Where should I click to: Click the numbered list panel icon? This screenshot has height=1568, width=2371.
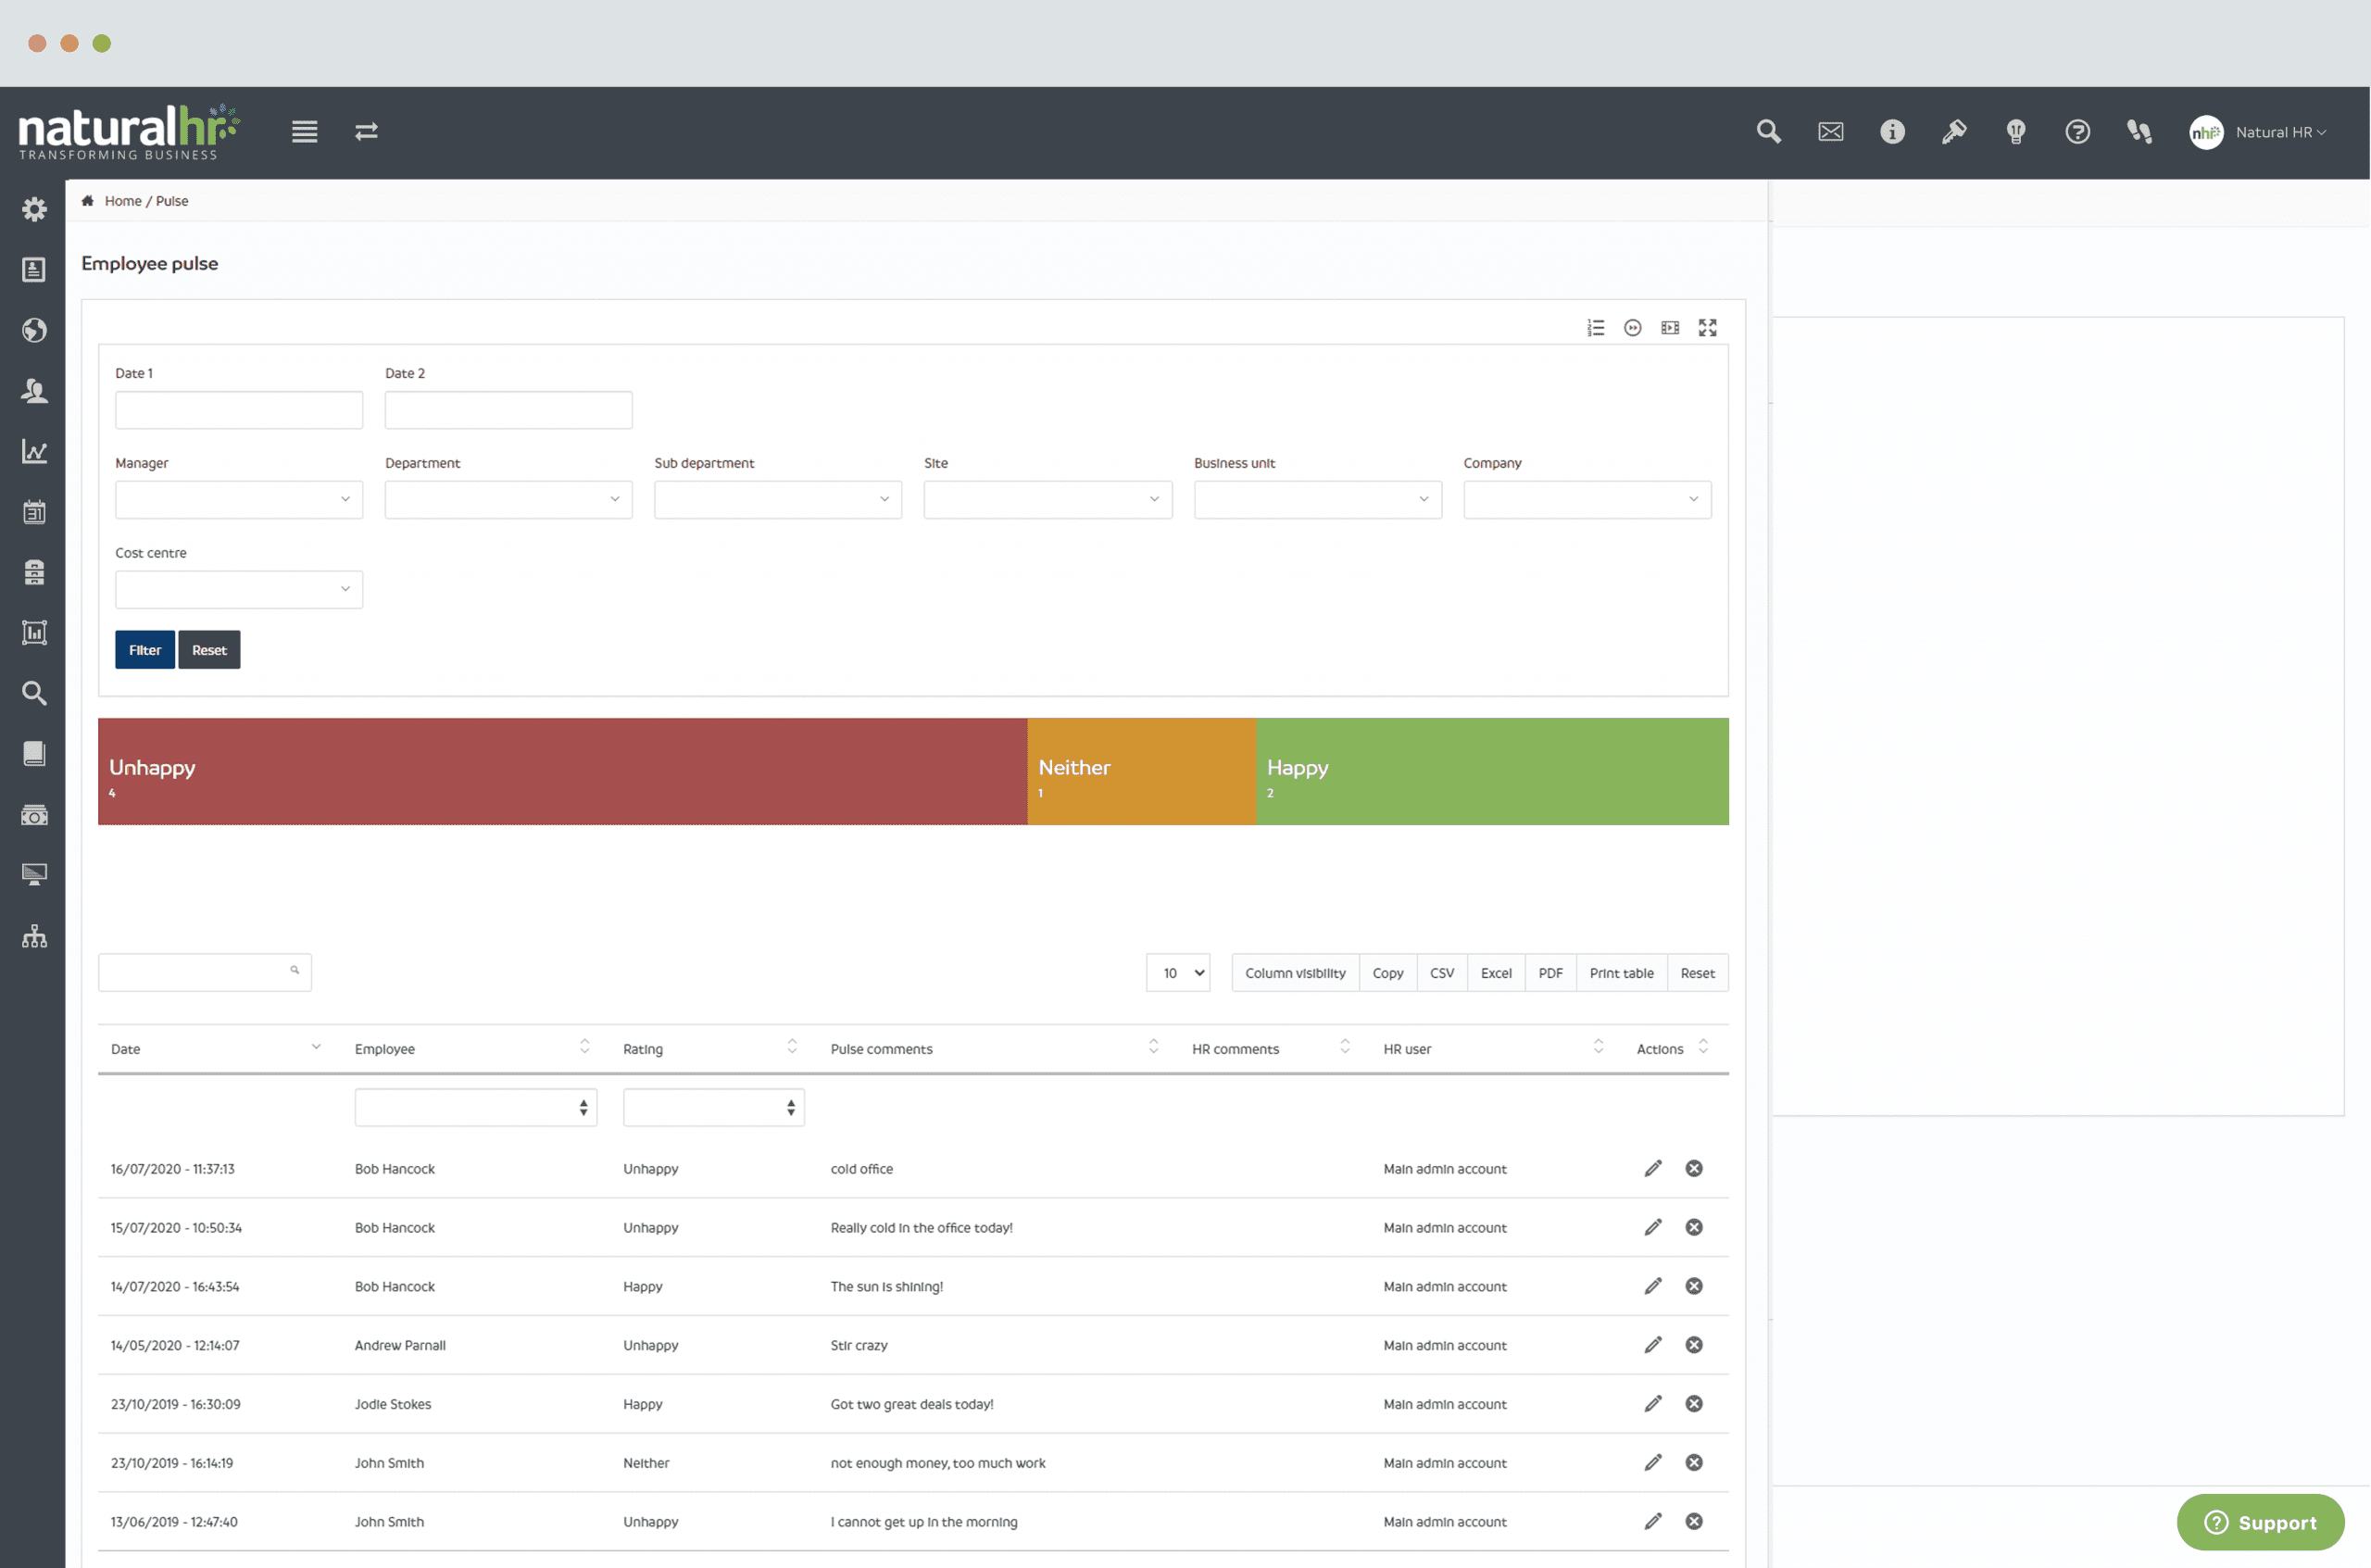pyautogui.click(x=1595, y=328)
